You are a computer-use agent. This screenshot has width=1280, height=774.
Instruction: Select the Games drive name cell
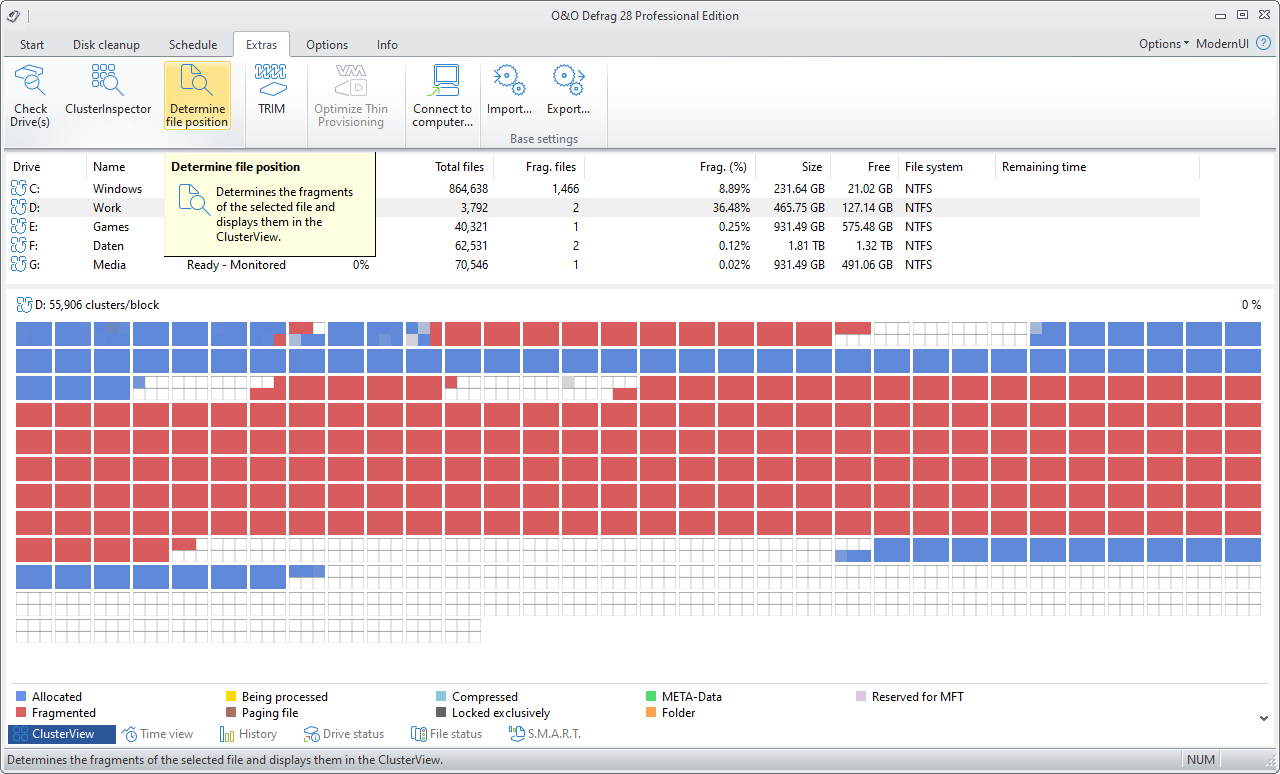point(111,226)
